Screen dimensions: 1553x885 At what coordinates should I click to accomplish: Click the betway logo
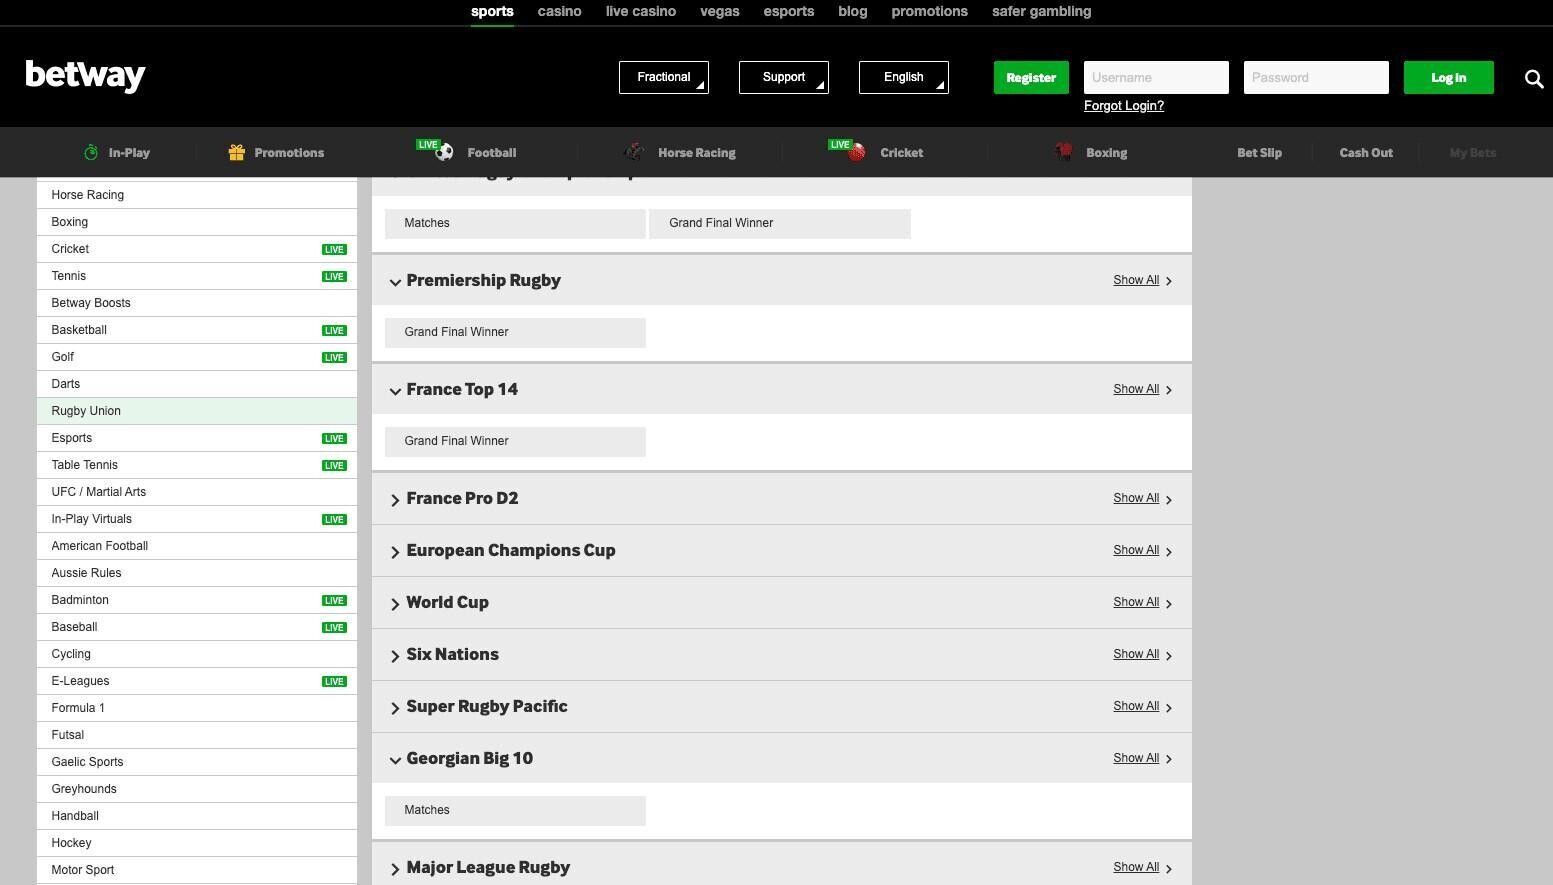click(85, 76)
